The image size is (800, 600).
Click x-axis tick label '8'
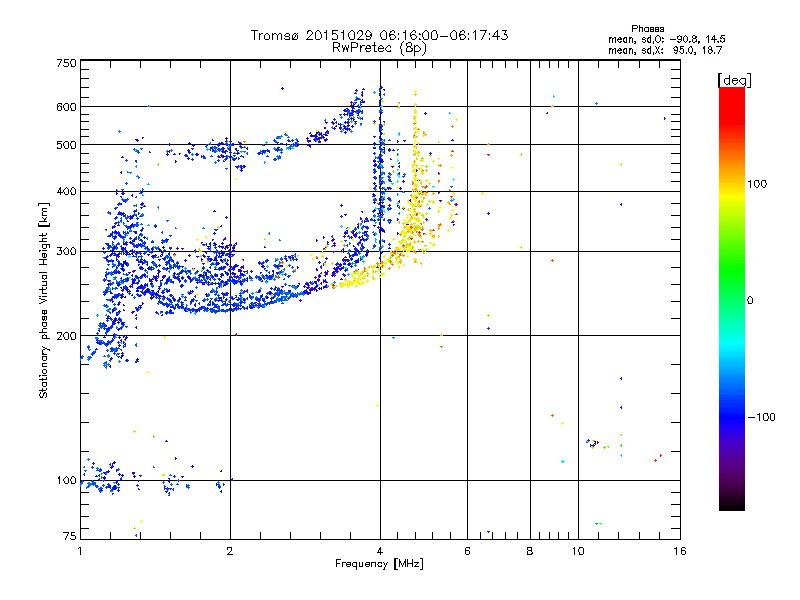pyautogui.click(x=530, y=551)
